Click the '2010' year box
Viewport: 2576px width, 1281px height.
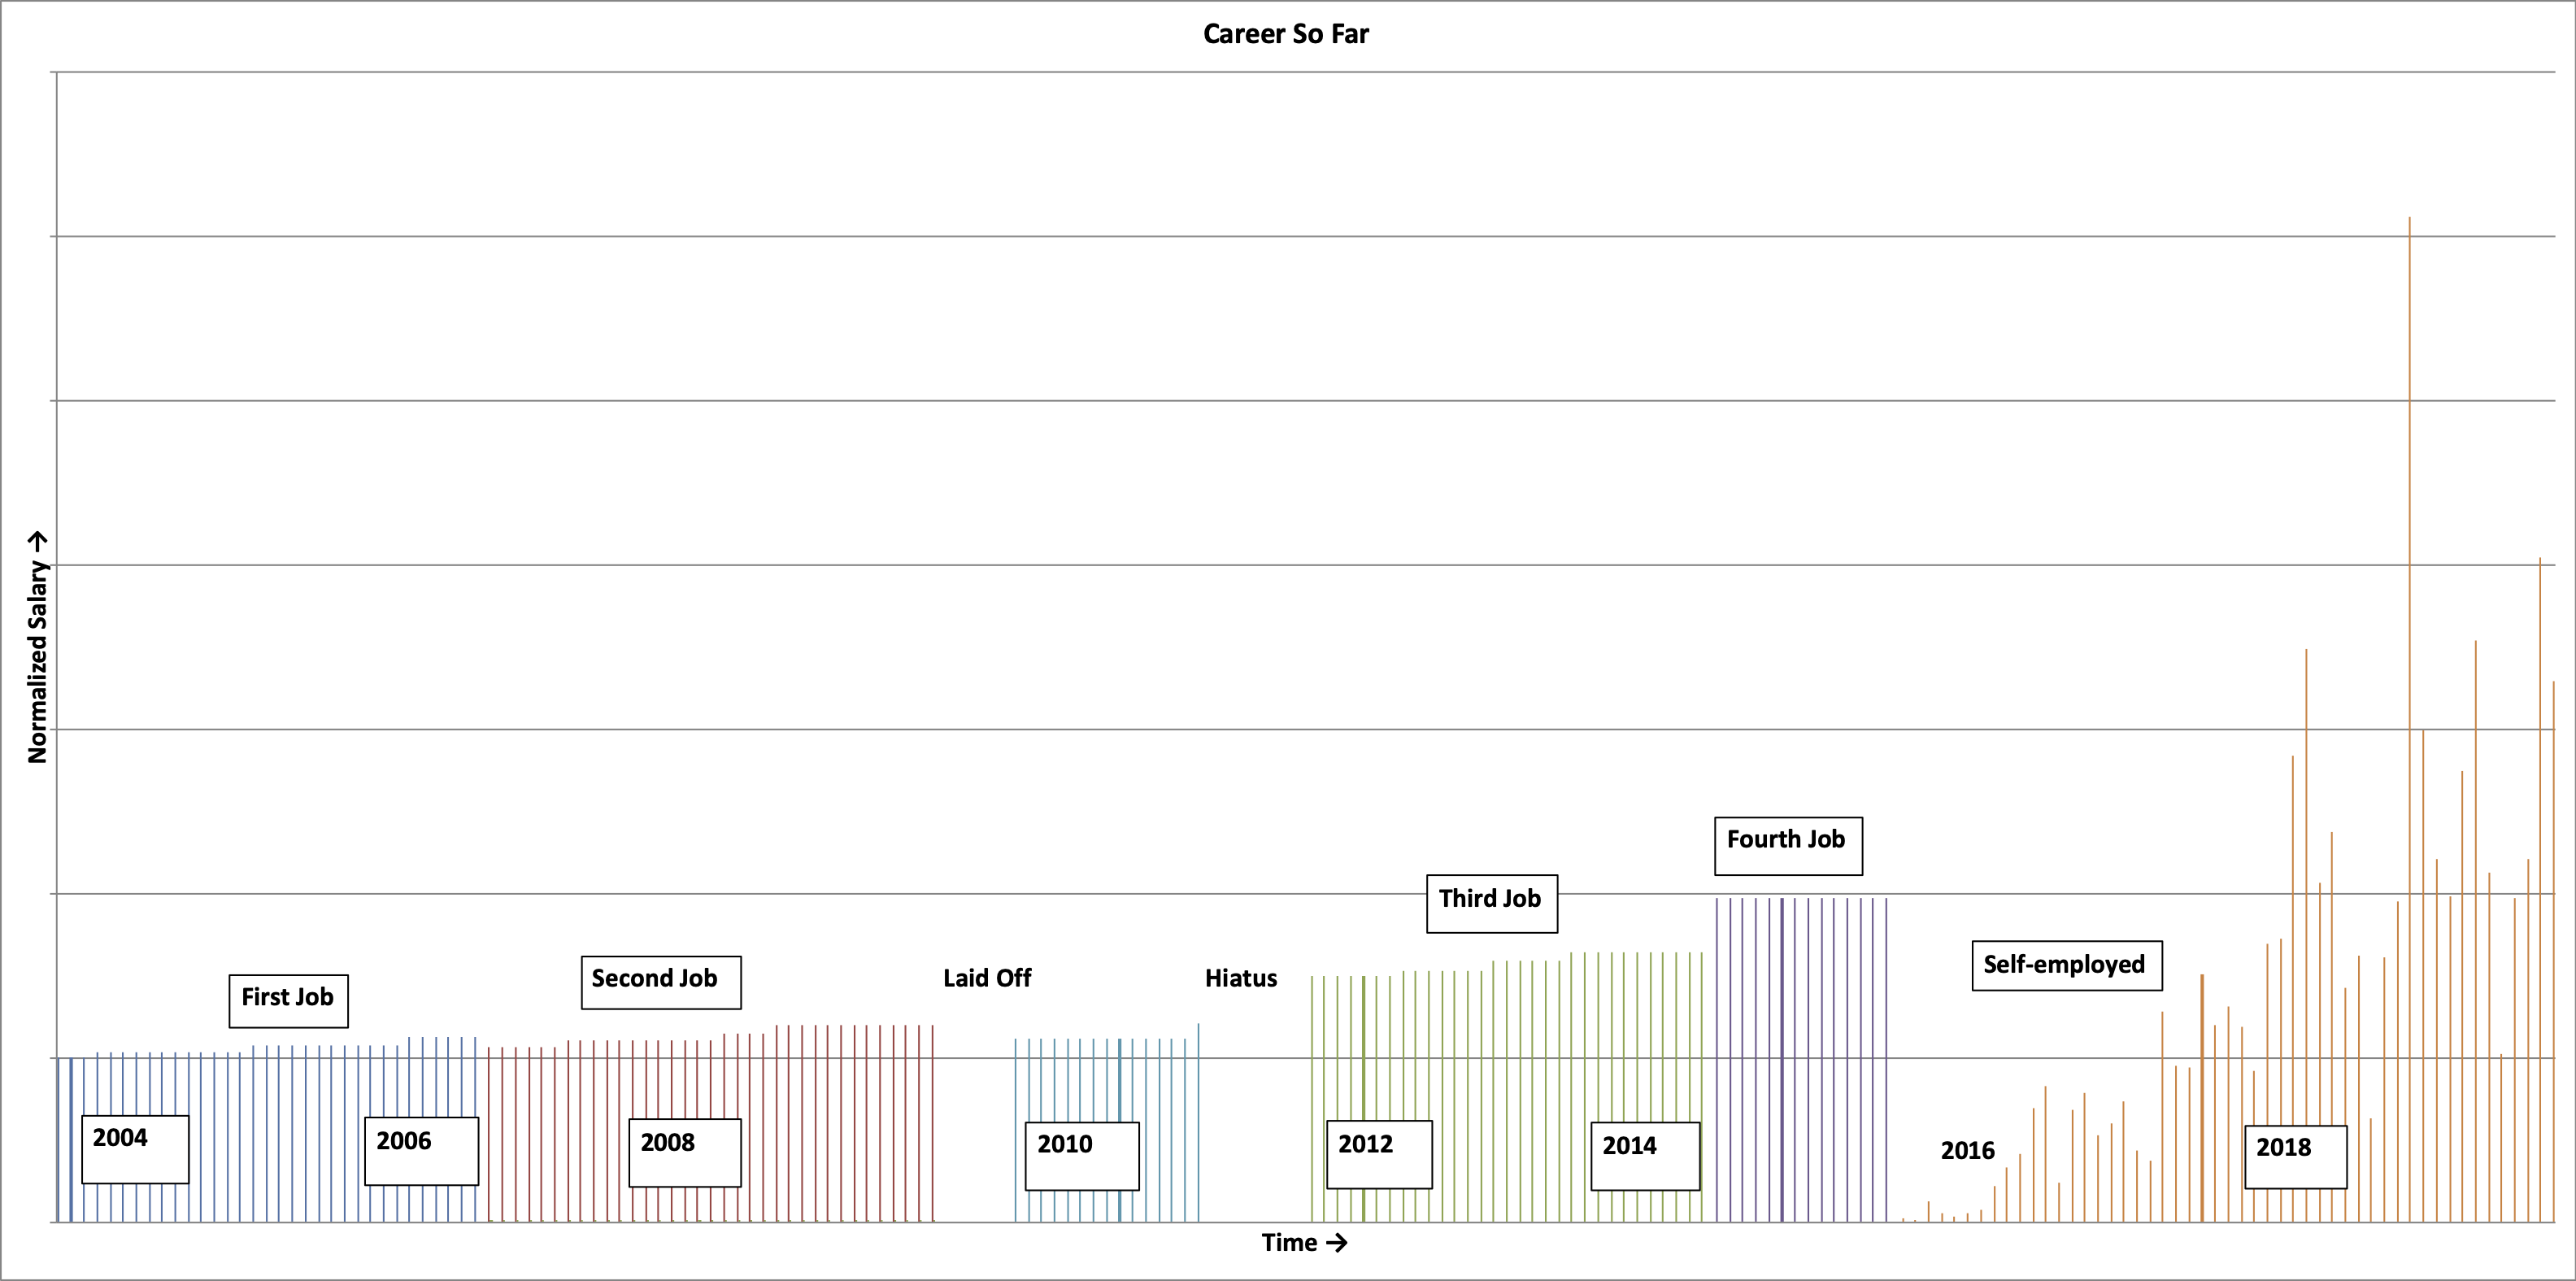click(x=1082, y=1156)
